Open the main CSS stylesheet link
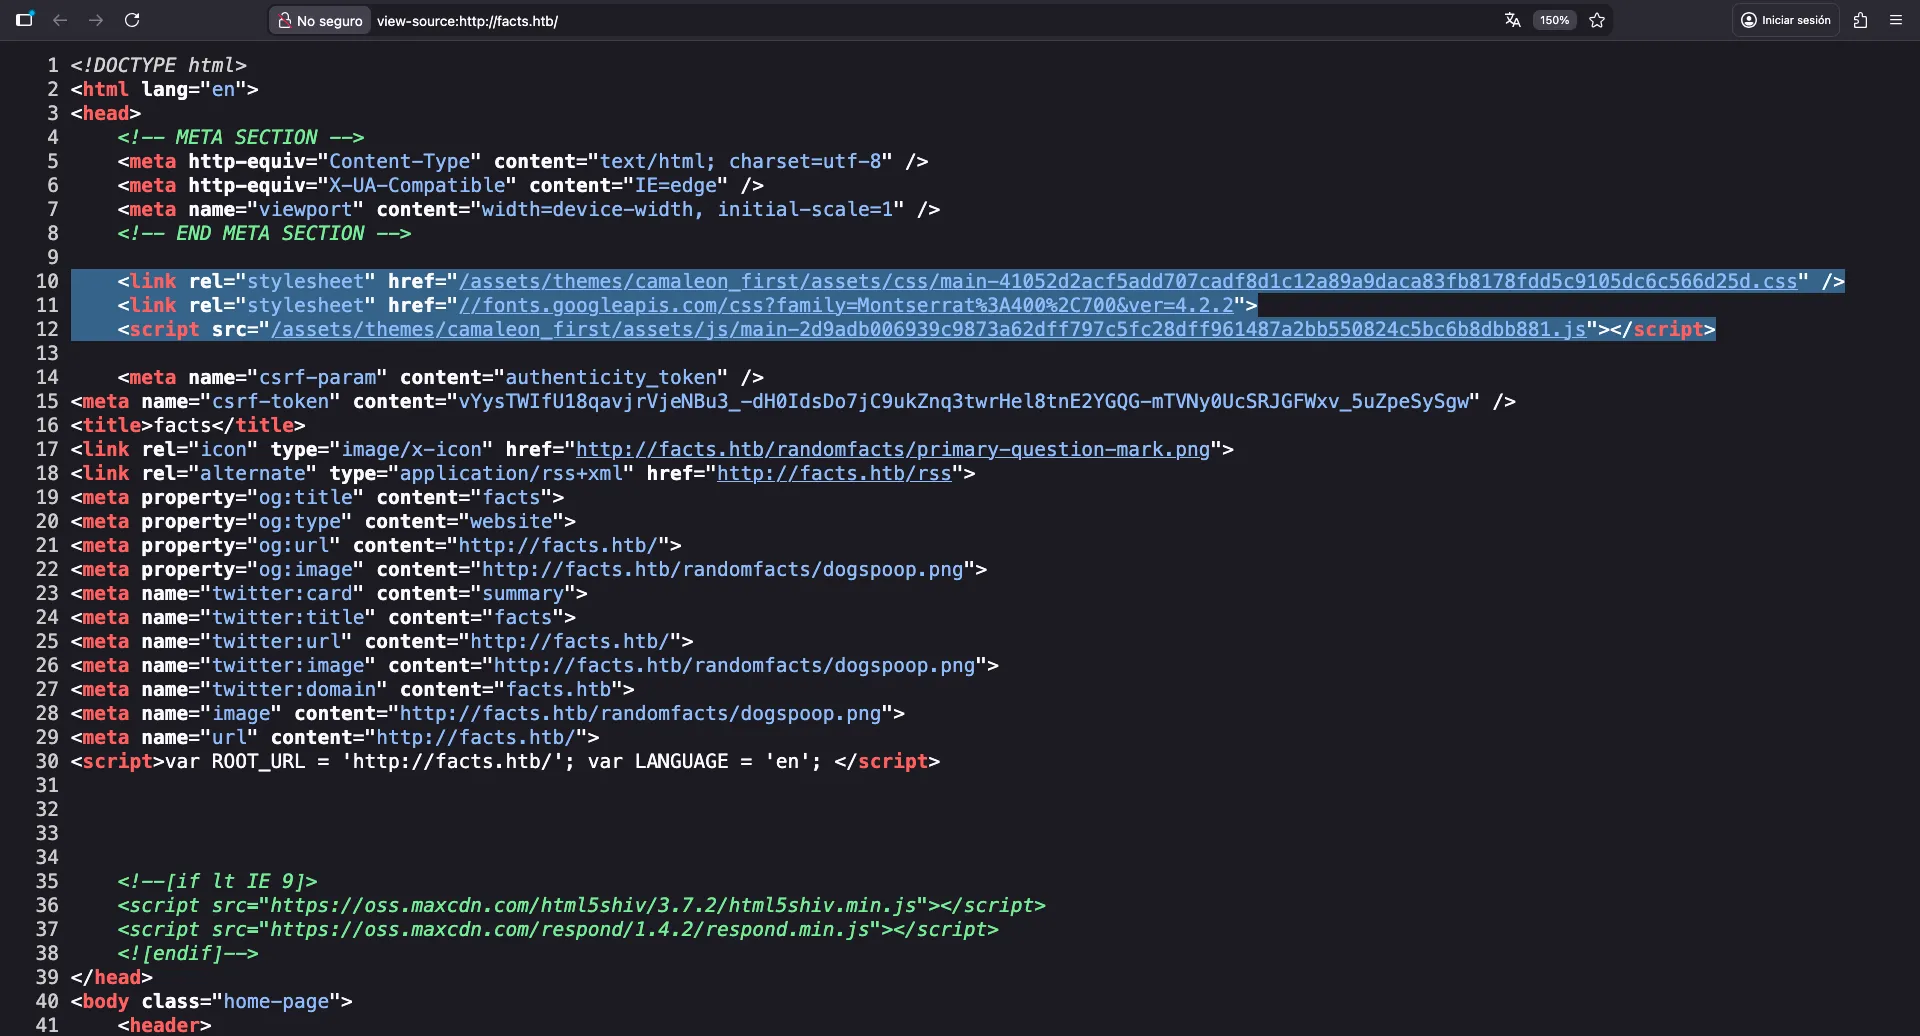 (1128, 281)
